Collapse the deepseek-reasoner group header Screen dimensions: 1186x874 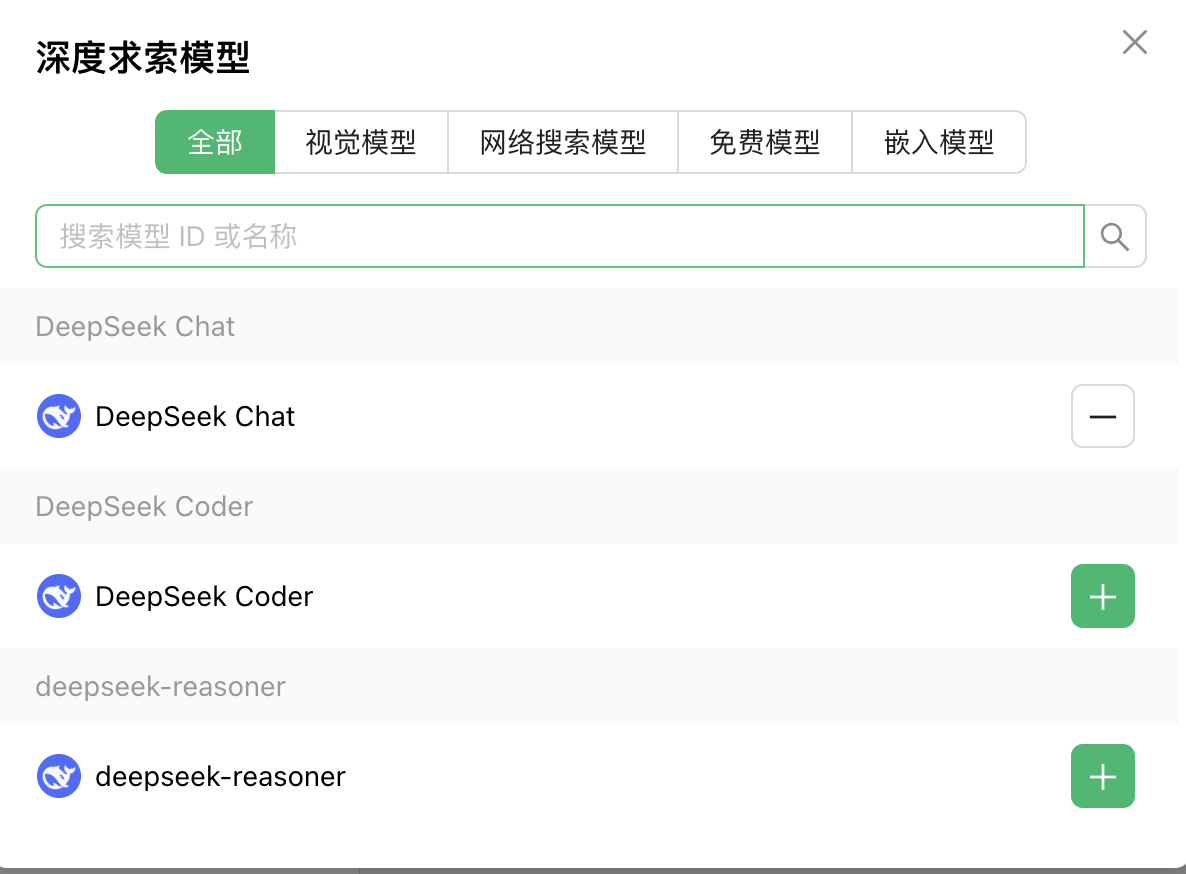[x=589, y=686]
